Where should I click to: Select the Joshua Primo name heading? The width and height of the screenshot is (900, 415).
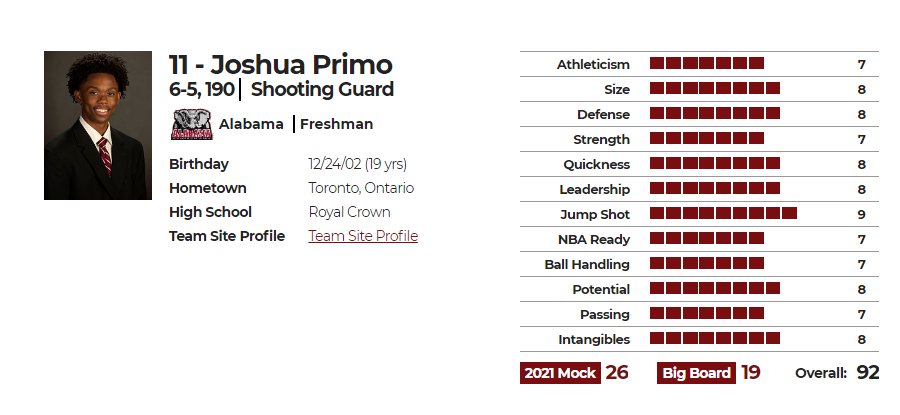pos(281,64)
